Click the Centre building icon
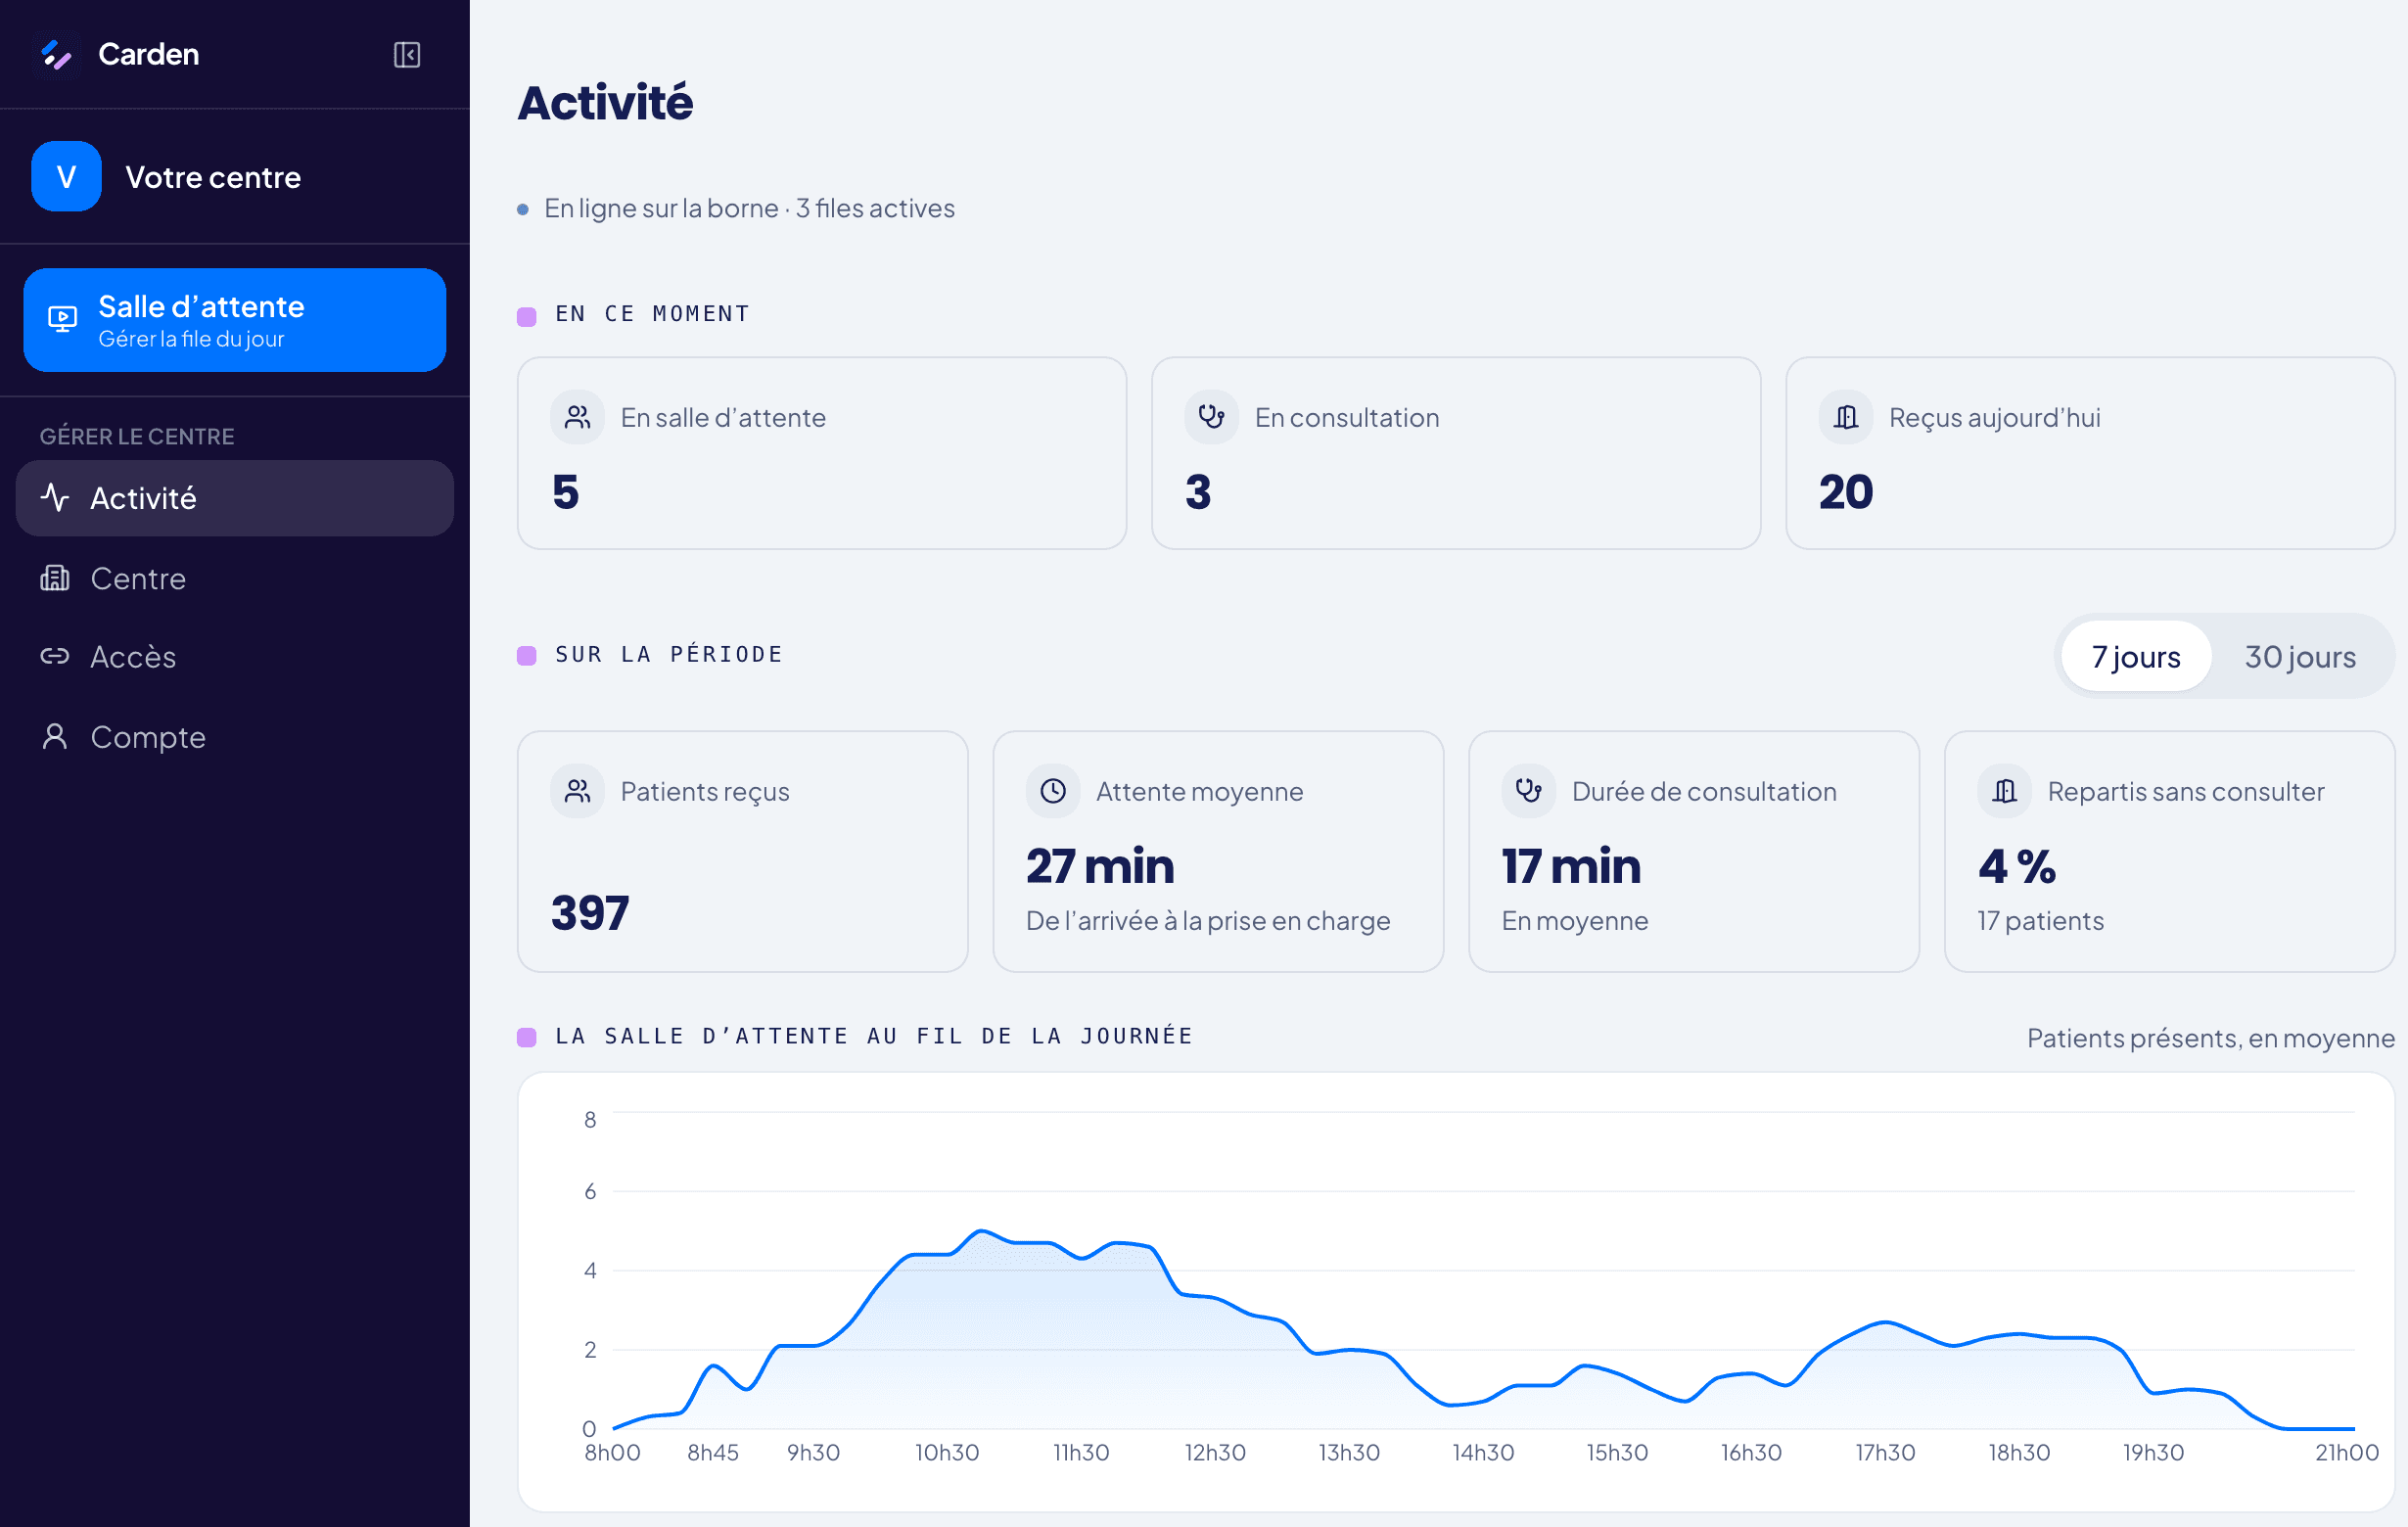The image size is (2408, 1527). coord(55,578)
